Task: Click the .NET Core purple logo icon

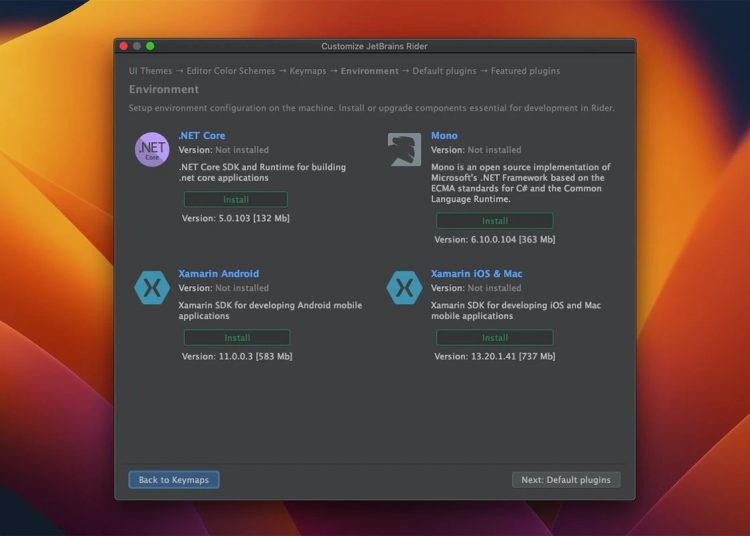Action: [152, 149]
